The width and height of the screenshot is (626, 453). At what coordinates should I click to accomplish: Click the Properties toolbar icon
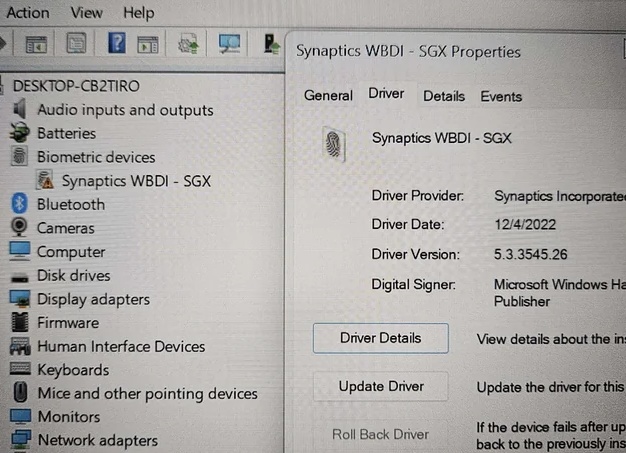pyautogui.click(x=76, y=43)
